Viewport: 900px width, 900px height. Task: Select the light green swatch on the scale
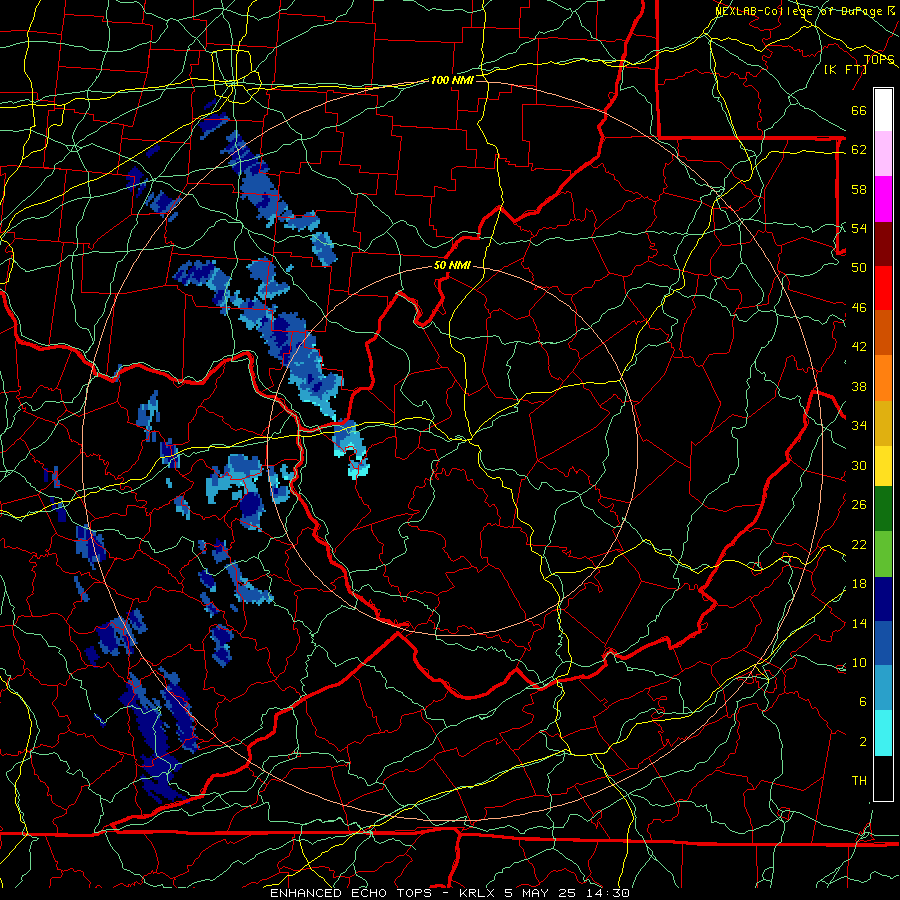coord(883,554)
